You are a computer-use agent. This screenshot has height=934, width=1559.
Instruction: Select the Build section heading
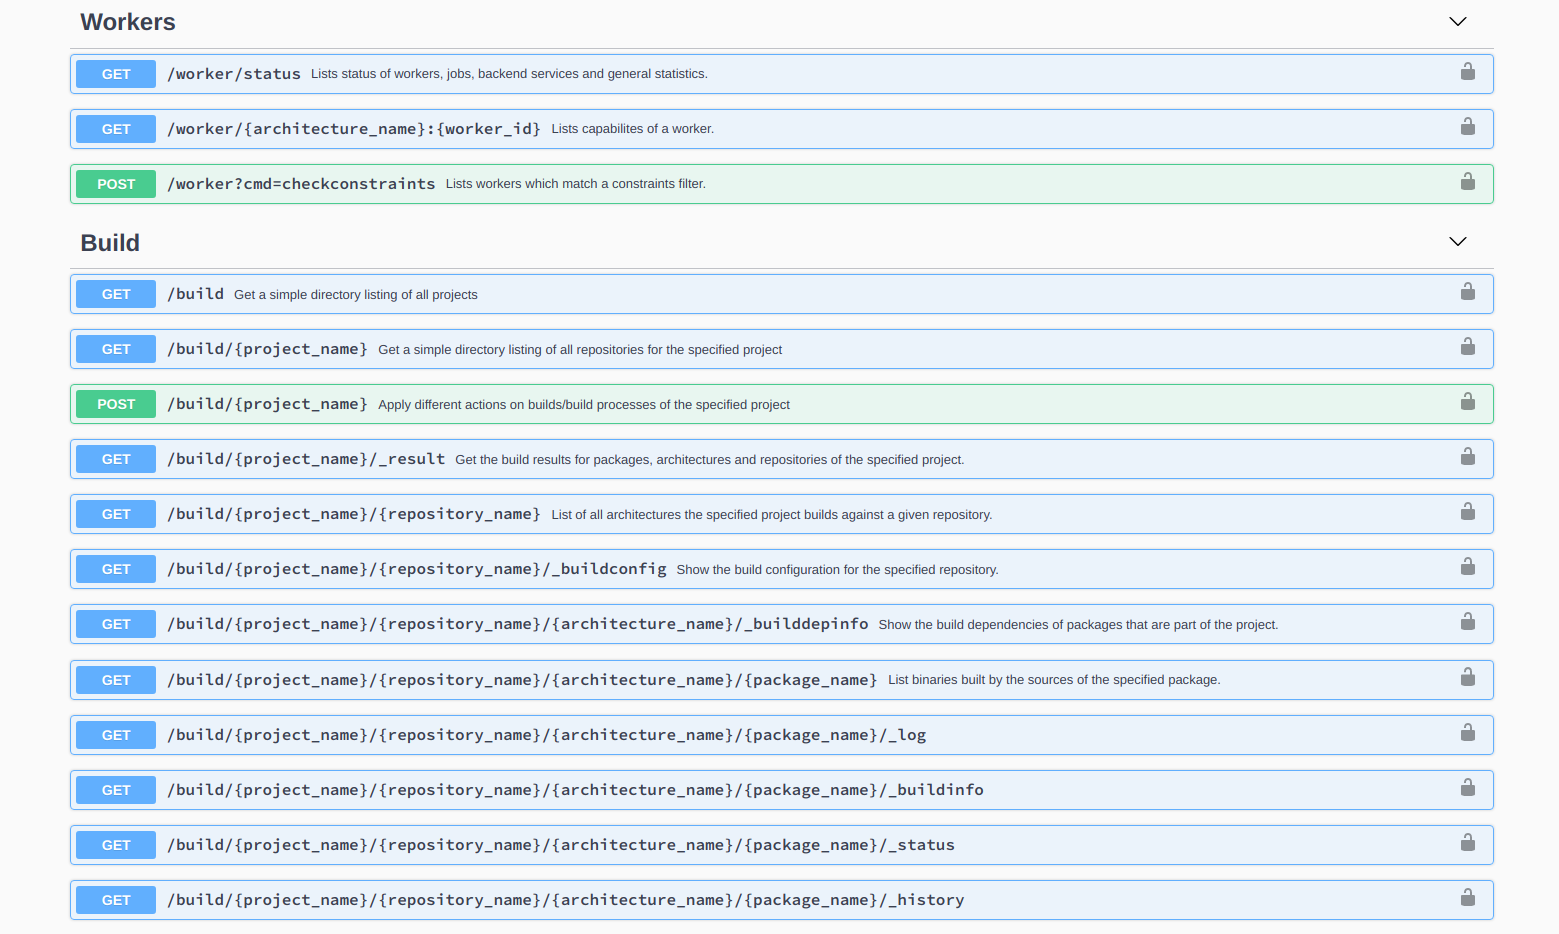tap(110, 242)
